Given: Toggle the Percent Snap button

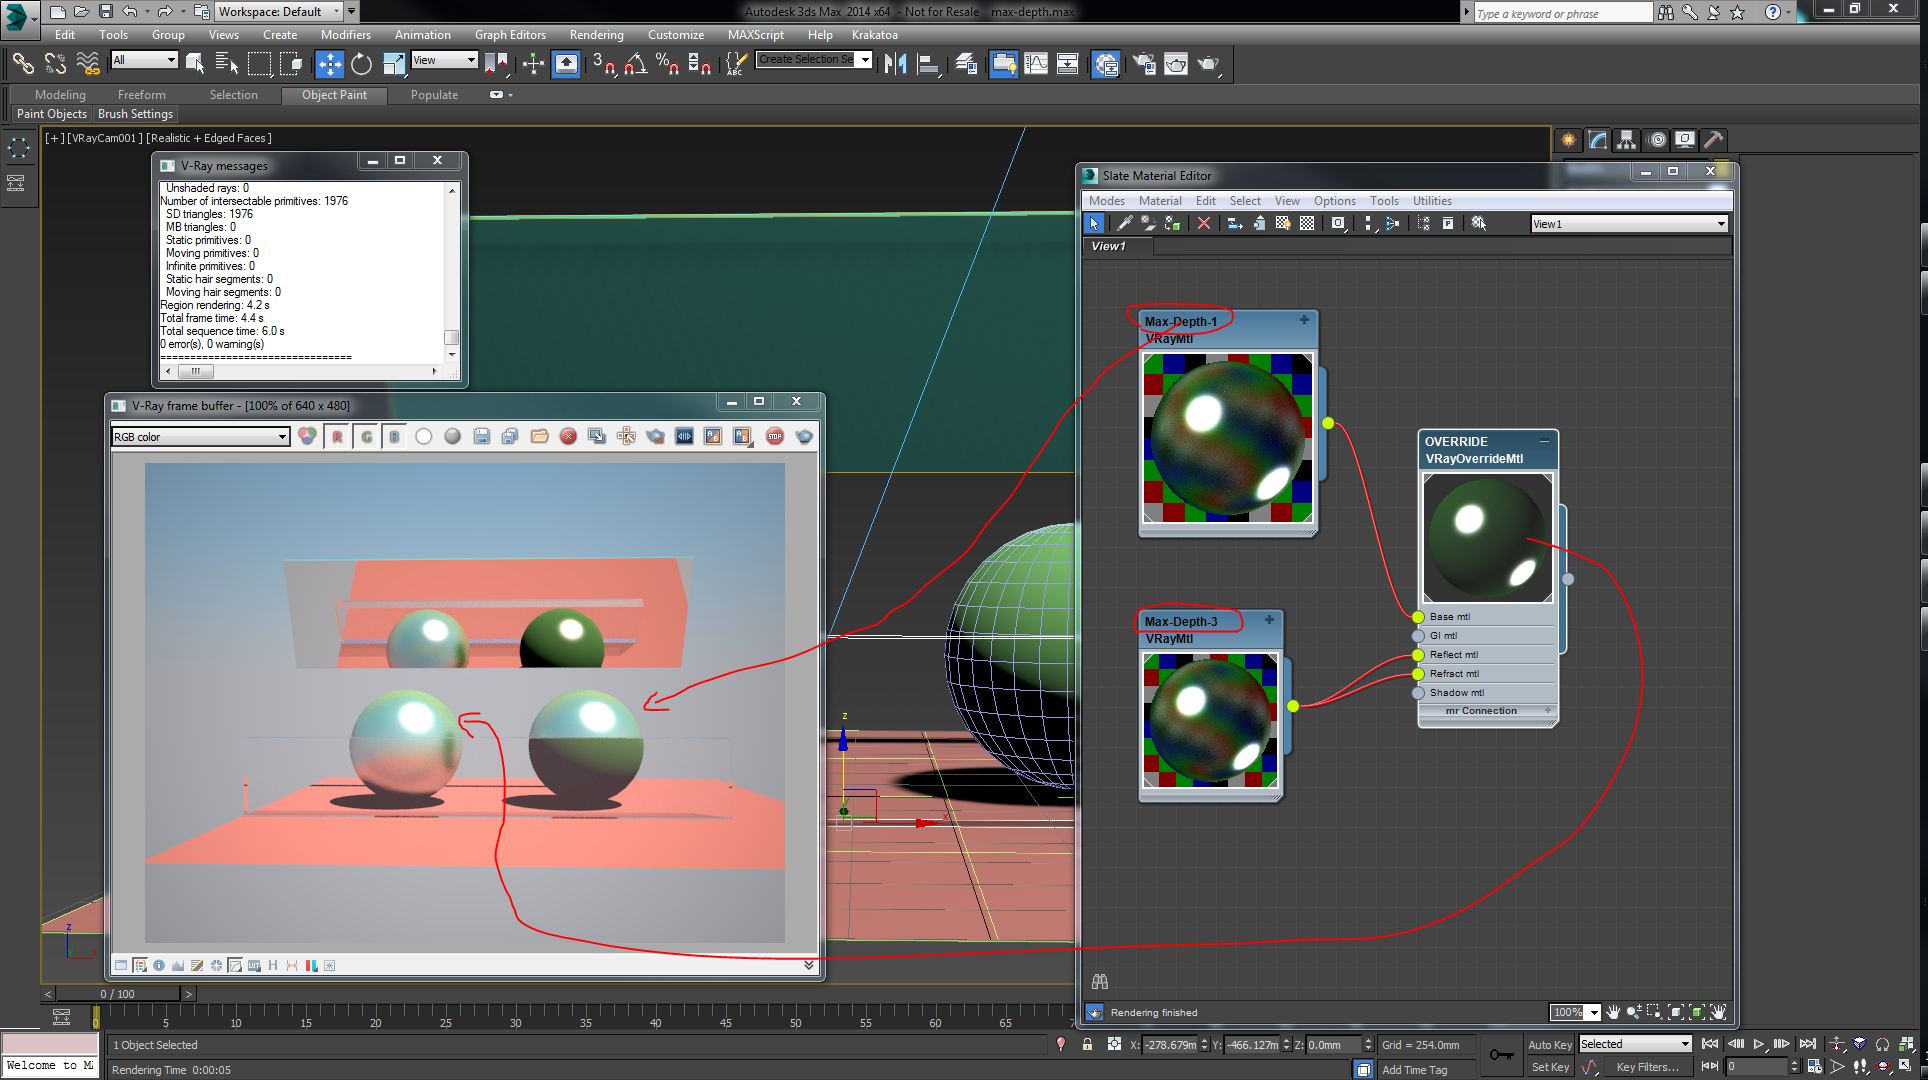Looking at the screenshot, I should (x=667, y=64).
